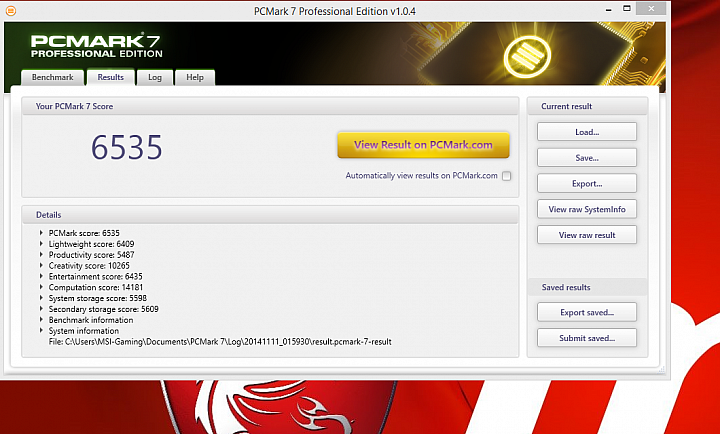The height and width of the screenshot is (434, 720).
Task: Switch to the Benchmark tab
Action: [x=52, y=77]
